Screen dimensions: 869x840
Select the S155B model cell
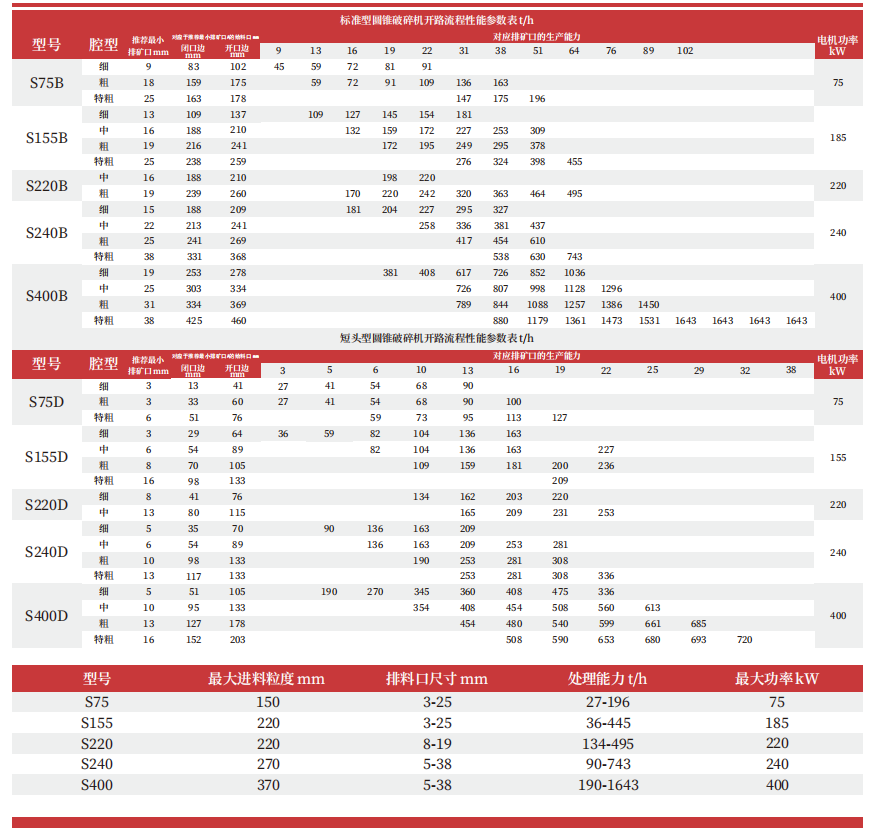(46, 137)
